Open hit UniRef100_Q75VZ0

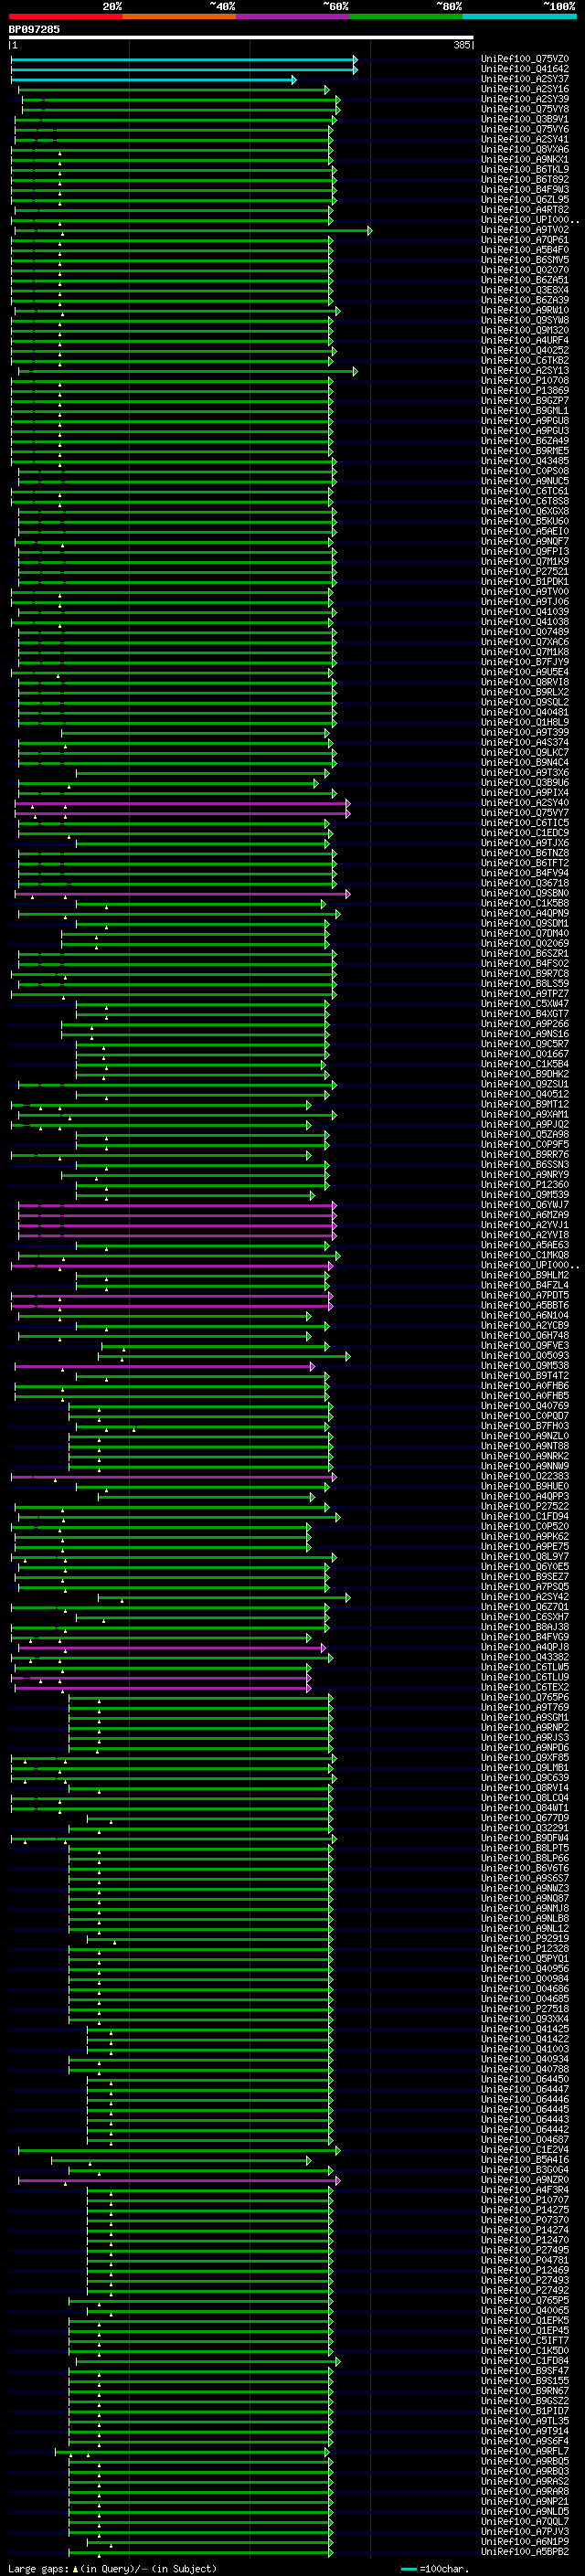525,59
